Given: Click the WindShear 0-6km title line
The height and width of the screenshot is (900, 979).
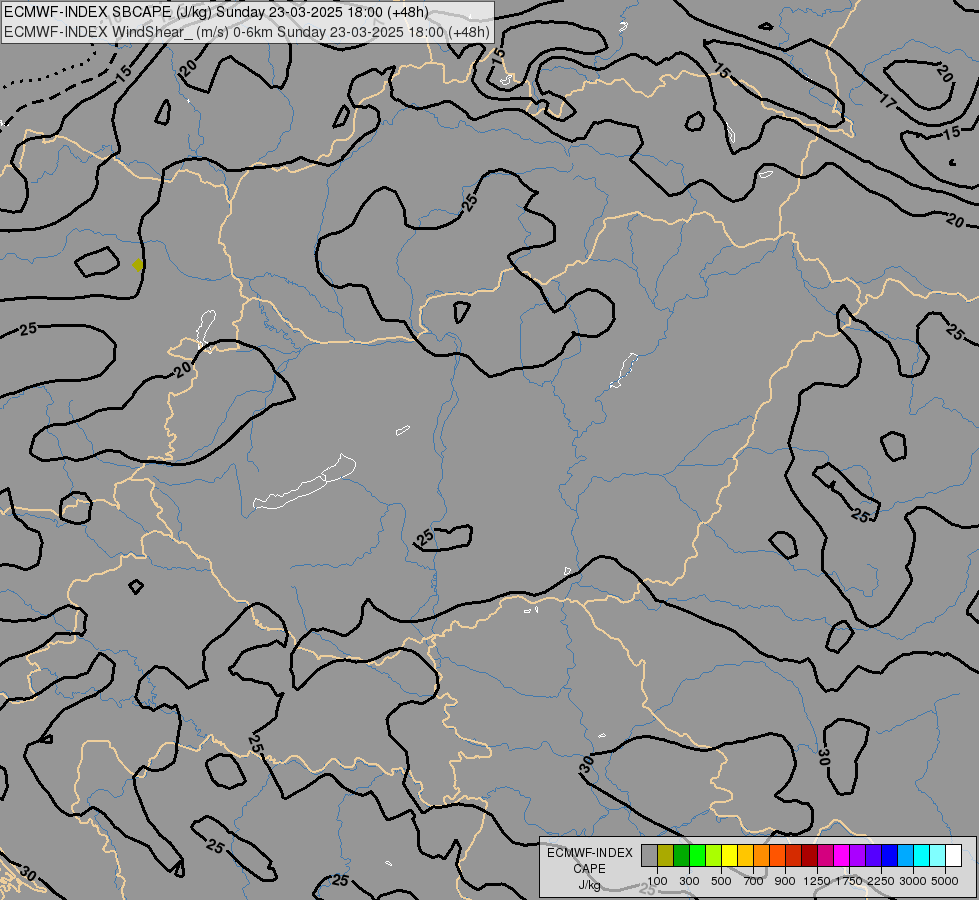Looking at the screenshot, I should click(247, 32).
